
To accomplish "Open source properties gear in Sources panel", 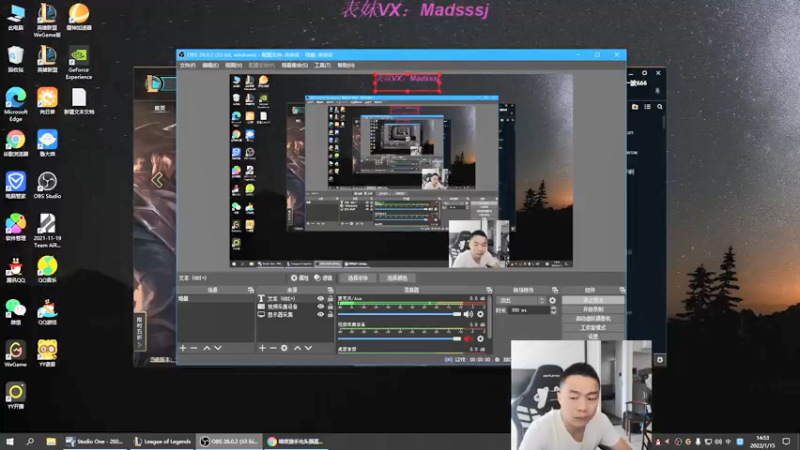I will pyautogui.click(x=284, y=348).
